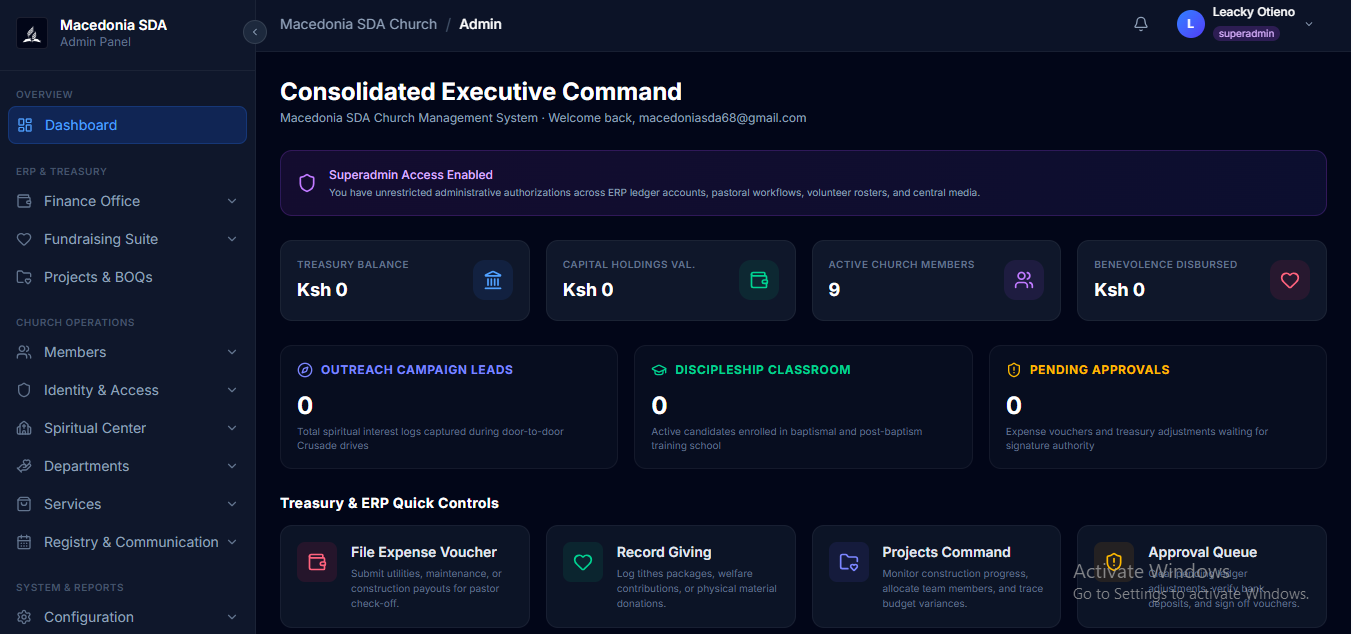The image size is (1353, 634).
Task: Click the shield alert icon beside Pending Approvals
Action: pos(1014,370)
